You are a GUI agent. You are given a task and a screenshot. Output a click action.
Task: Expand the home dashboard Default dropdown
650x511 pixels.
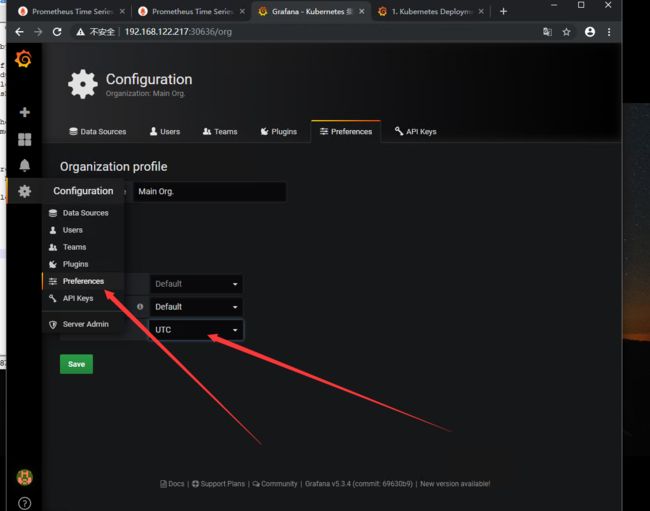[x=196, y=307]
